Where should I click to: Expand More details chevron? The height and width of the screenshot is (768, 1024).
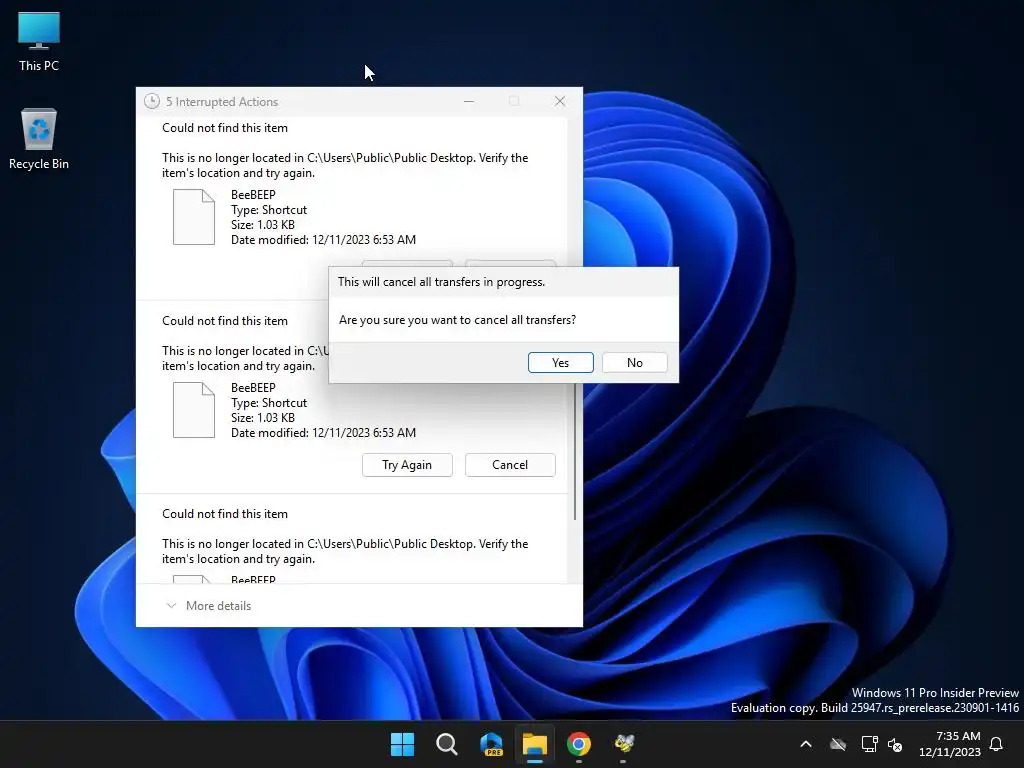pos(171,605)
